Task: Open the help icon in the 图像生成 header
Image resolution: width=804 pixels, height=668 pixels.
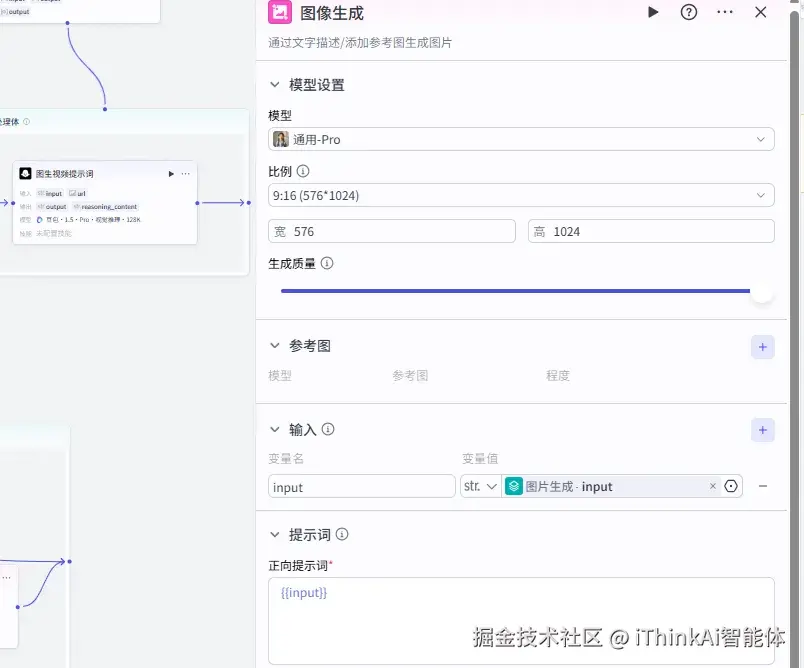Action: pyautogui.click(x=688, y=13)
